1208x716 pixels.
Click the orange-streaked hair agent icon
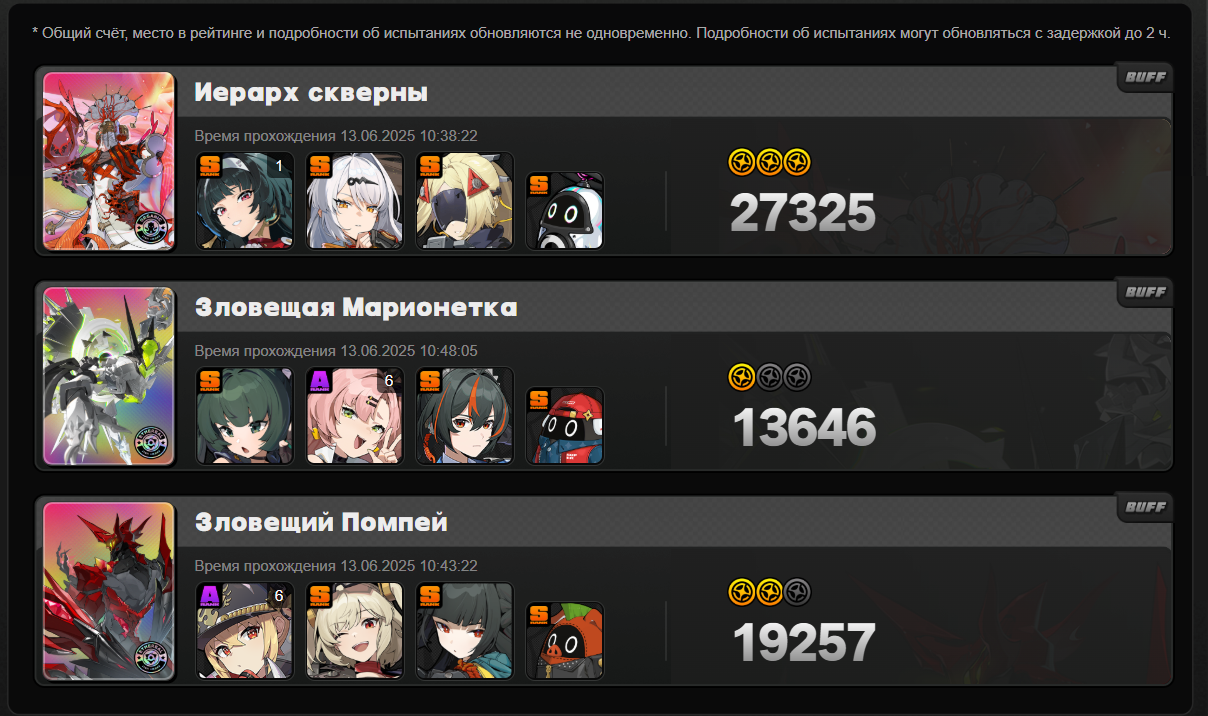(465, 415)
